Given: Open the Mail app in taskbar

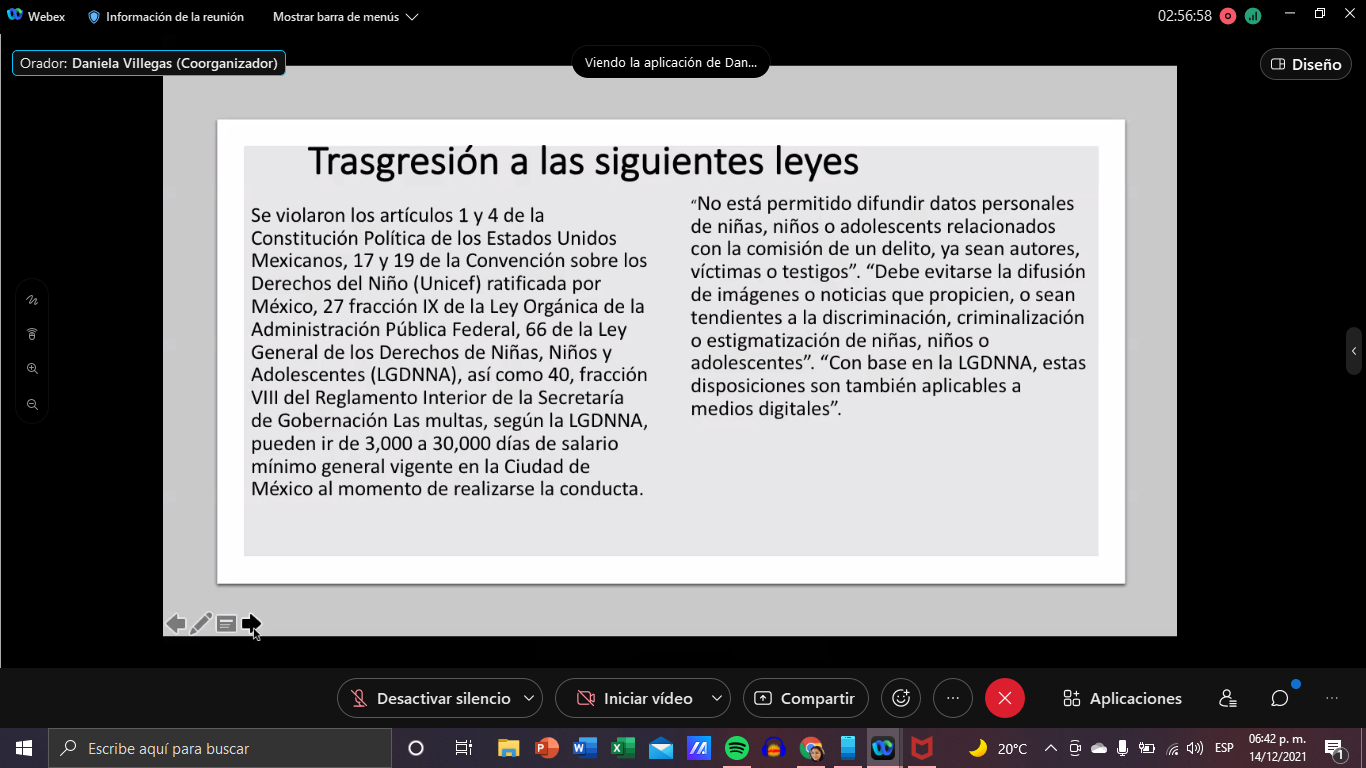Looking at the screenshot, I should click(661, 748).
